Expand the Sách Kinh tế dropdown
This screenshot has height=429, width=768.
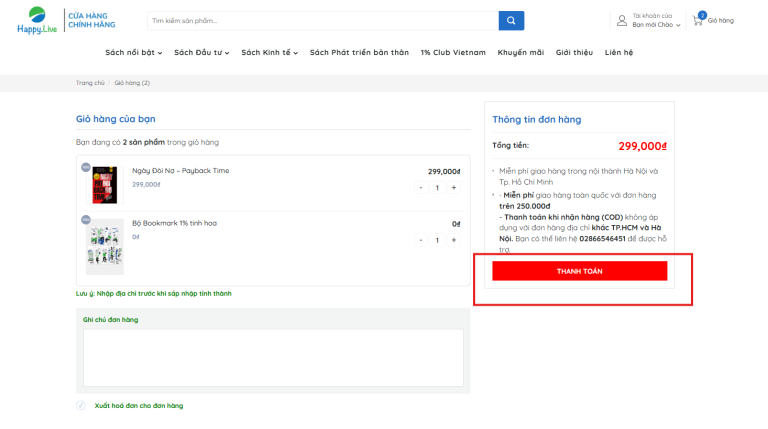click(269, 52)
